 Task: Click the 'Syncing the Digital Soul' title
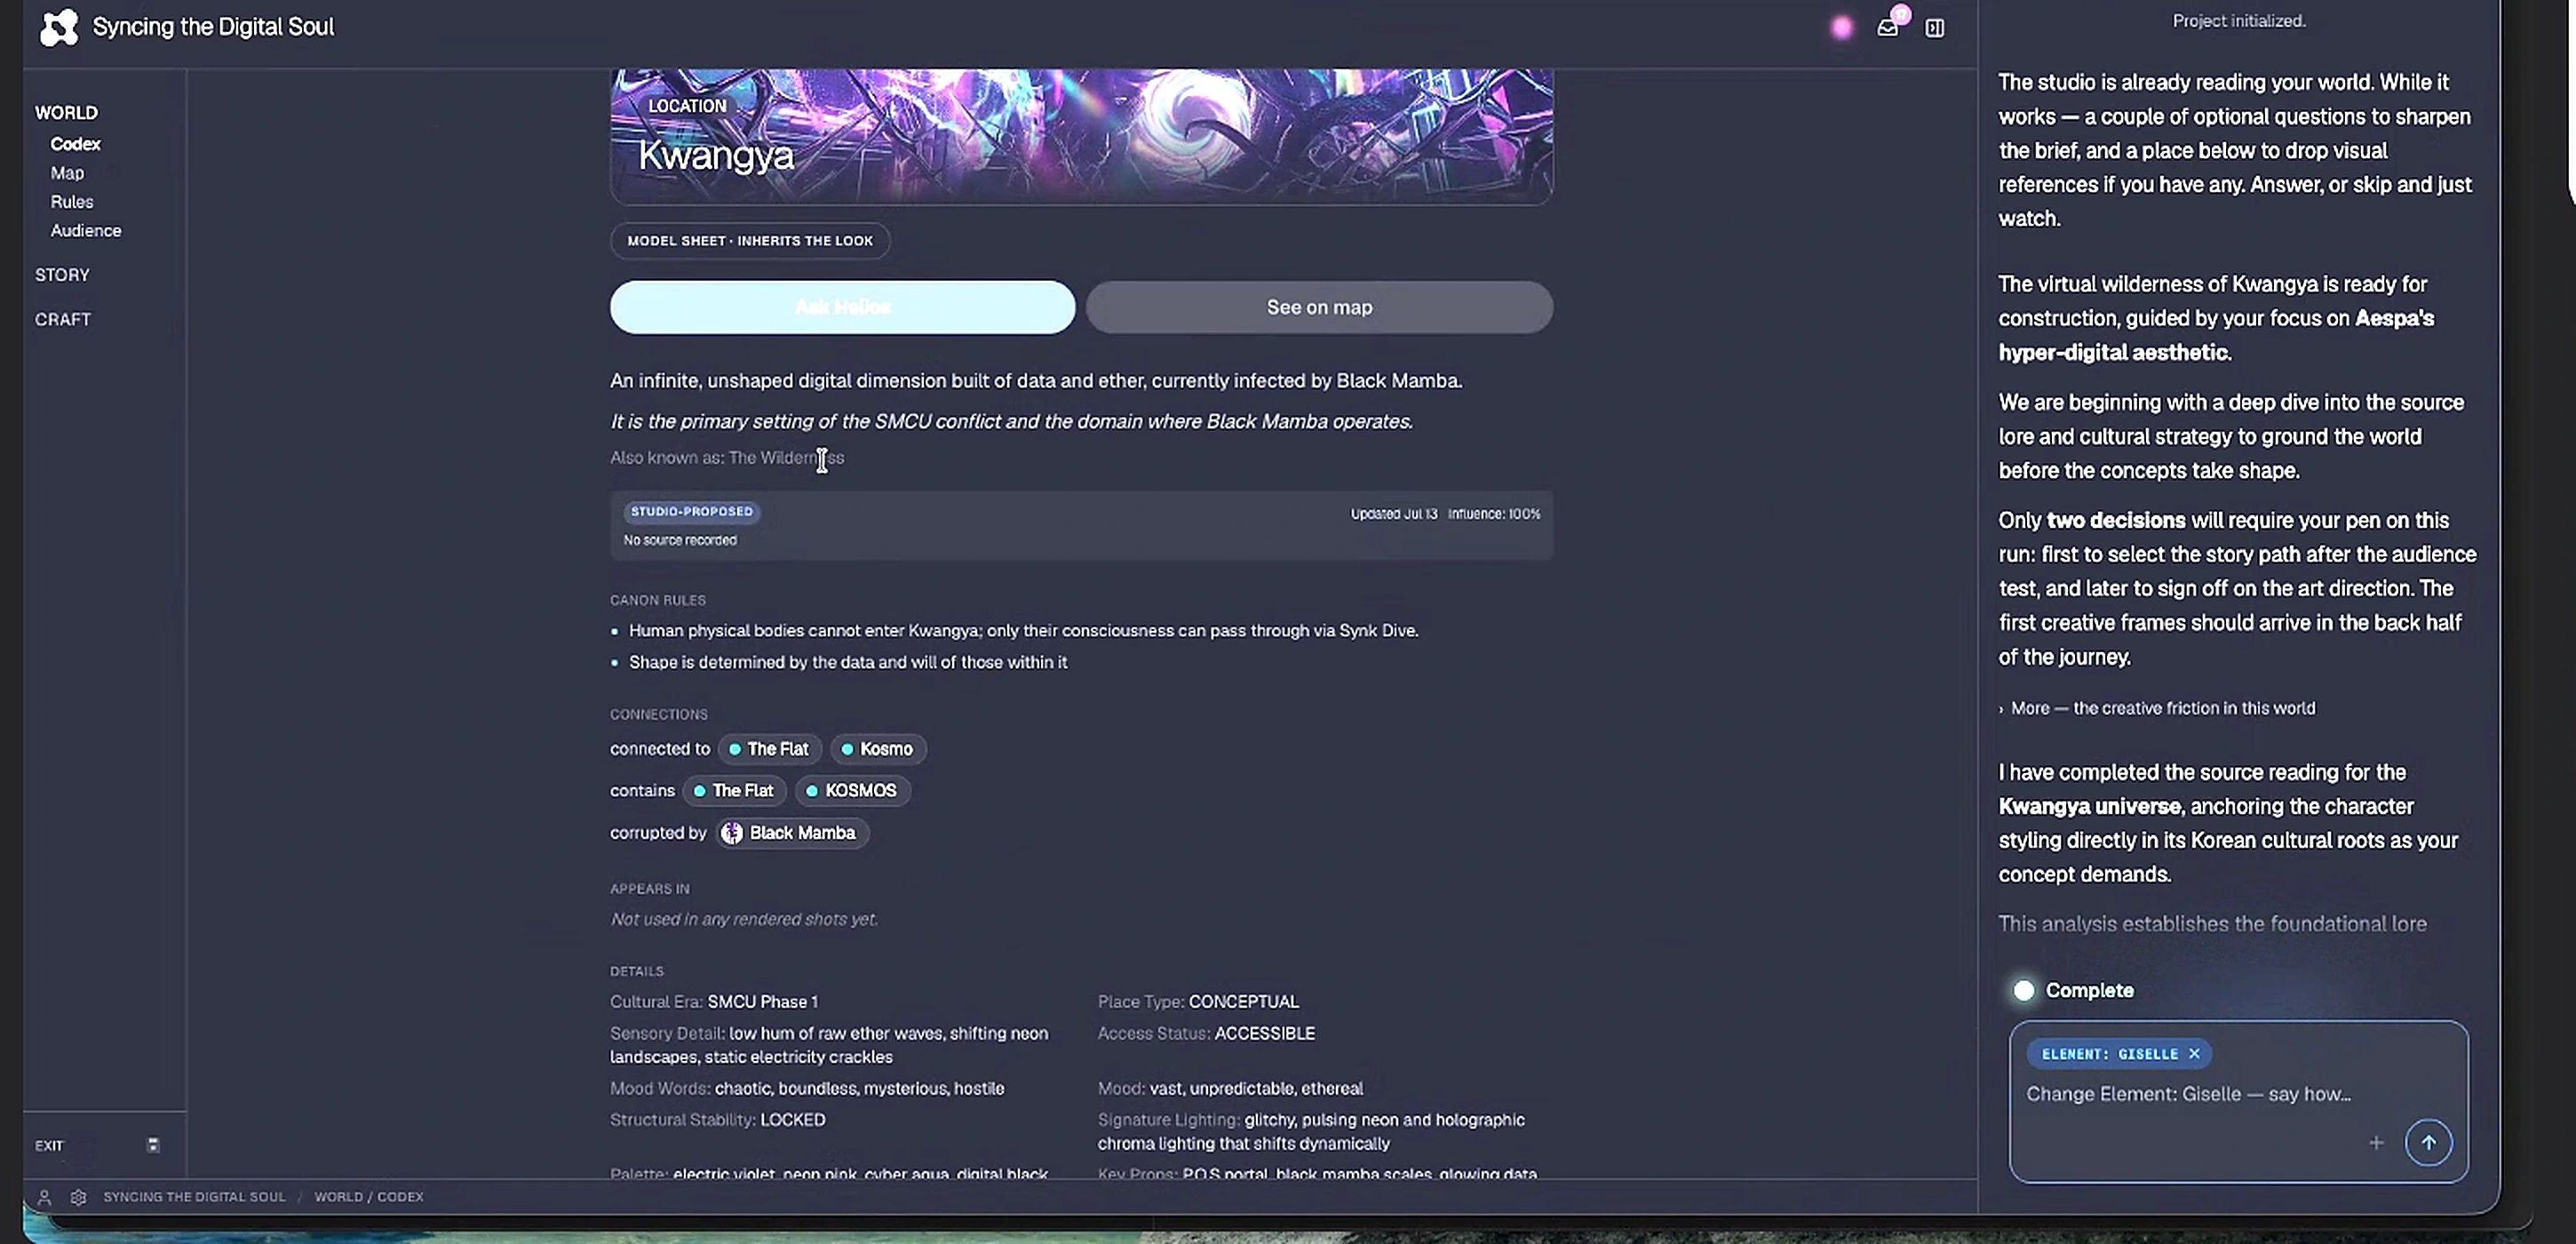pyautogui.click(x=213, y=27)
